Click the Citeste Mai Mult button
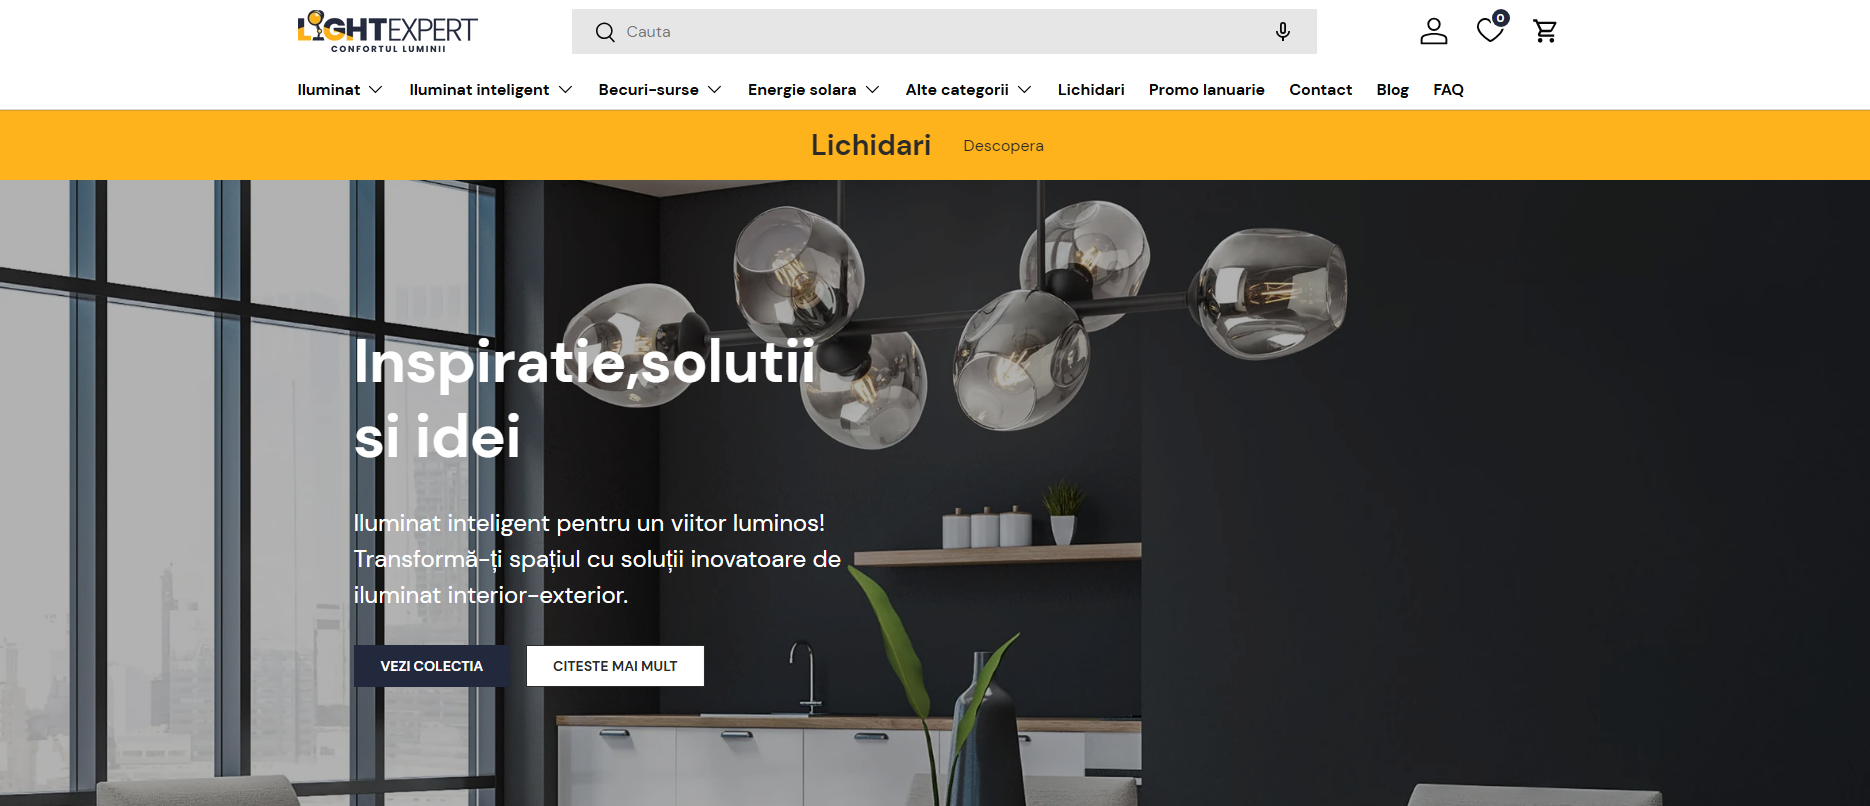Viewport: 1870px width, 806px height. tap(615, 666)
